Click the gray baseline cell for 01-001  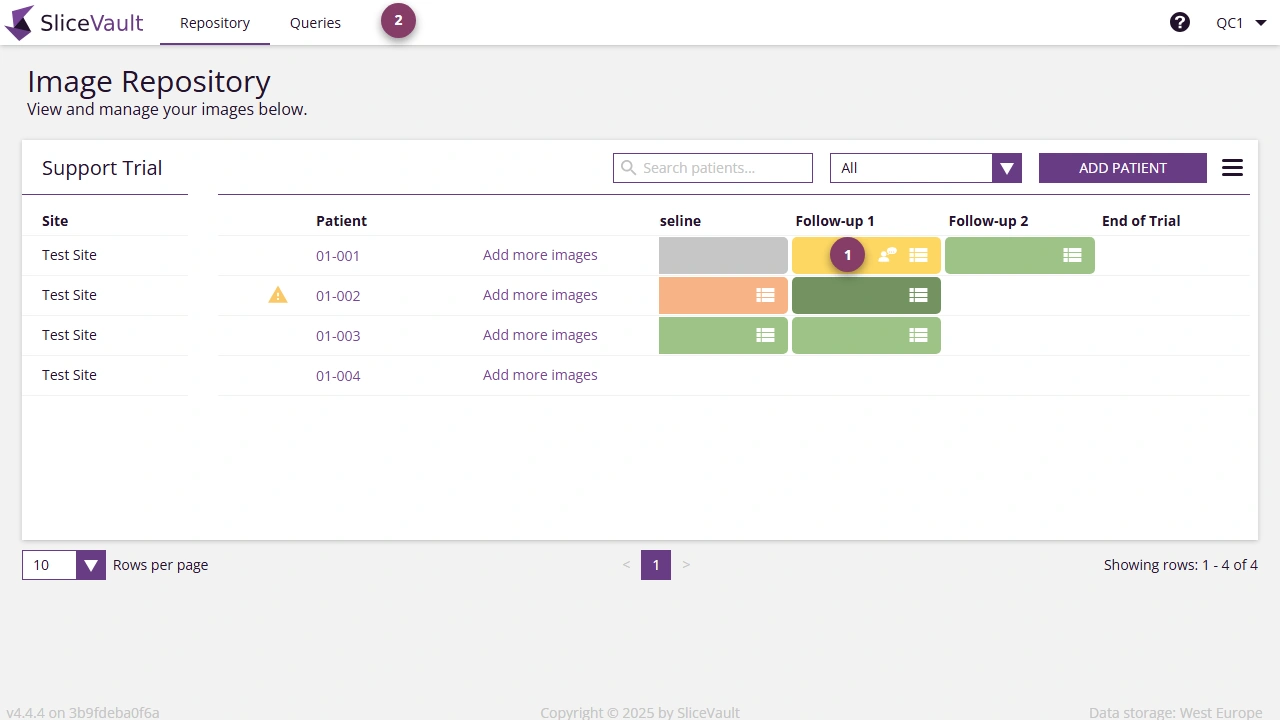(x=723, y=255)
